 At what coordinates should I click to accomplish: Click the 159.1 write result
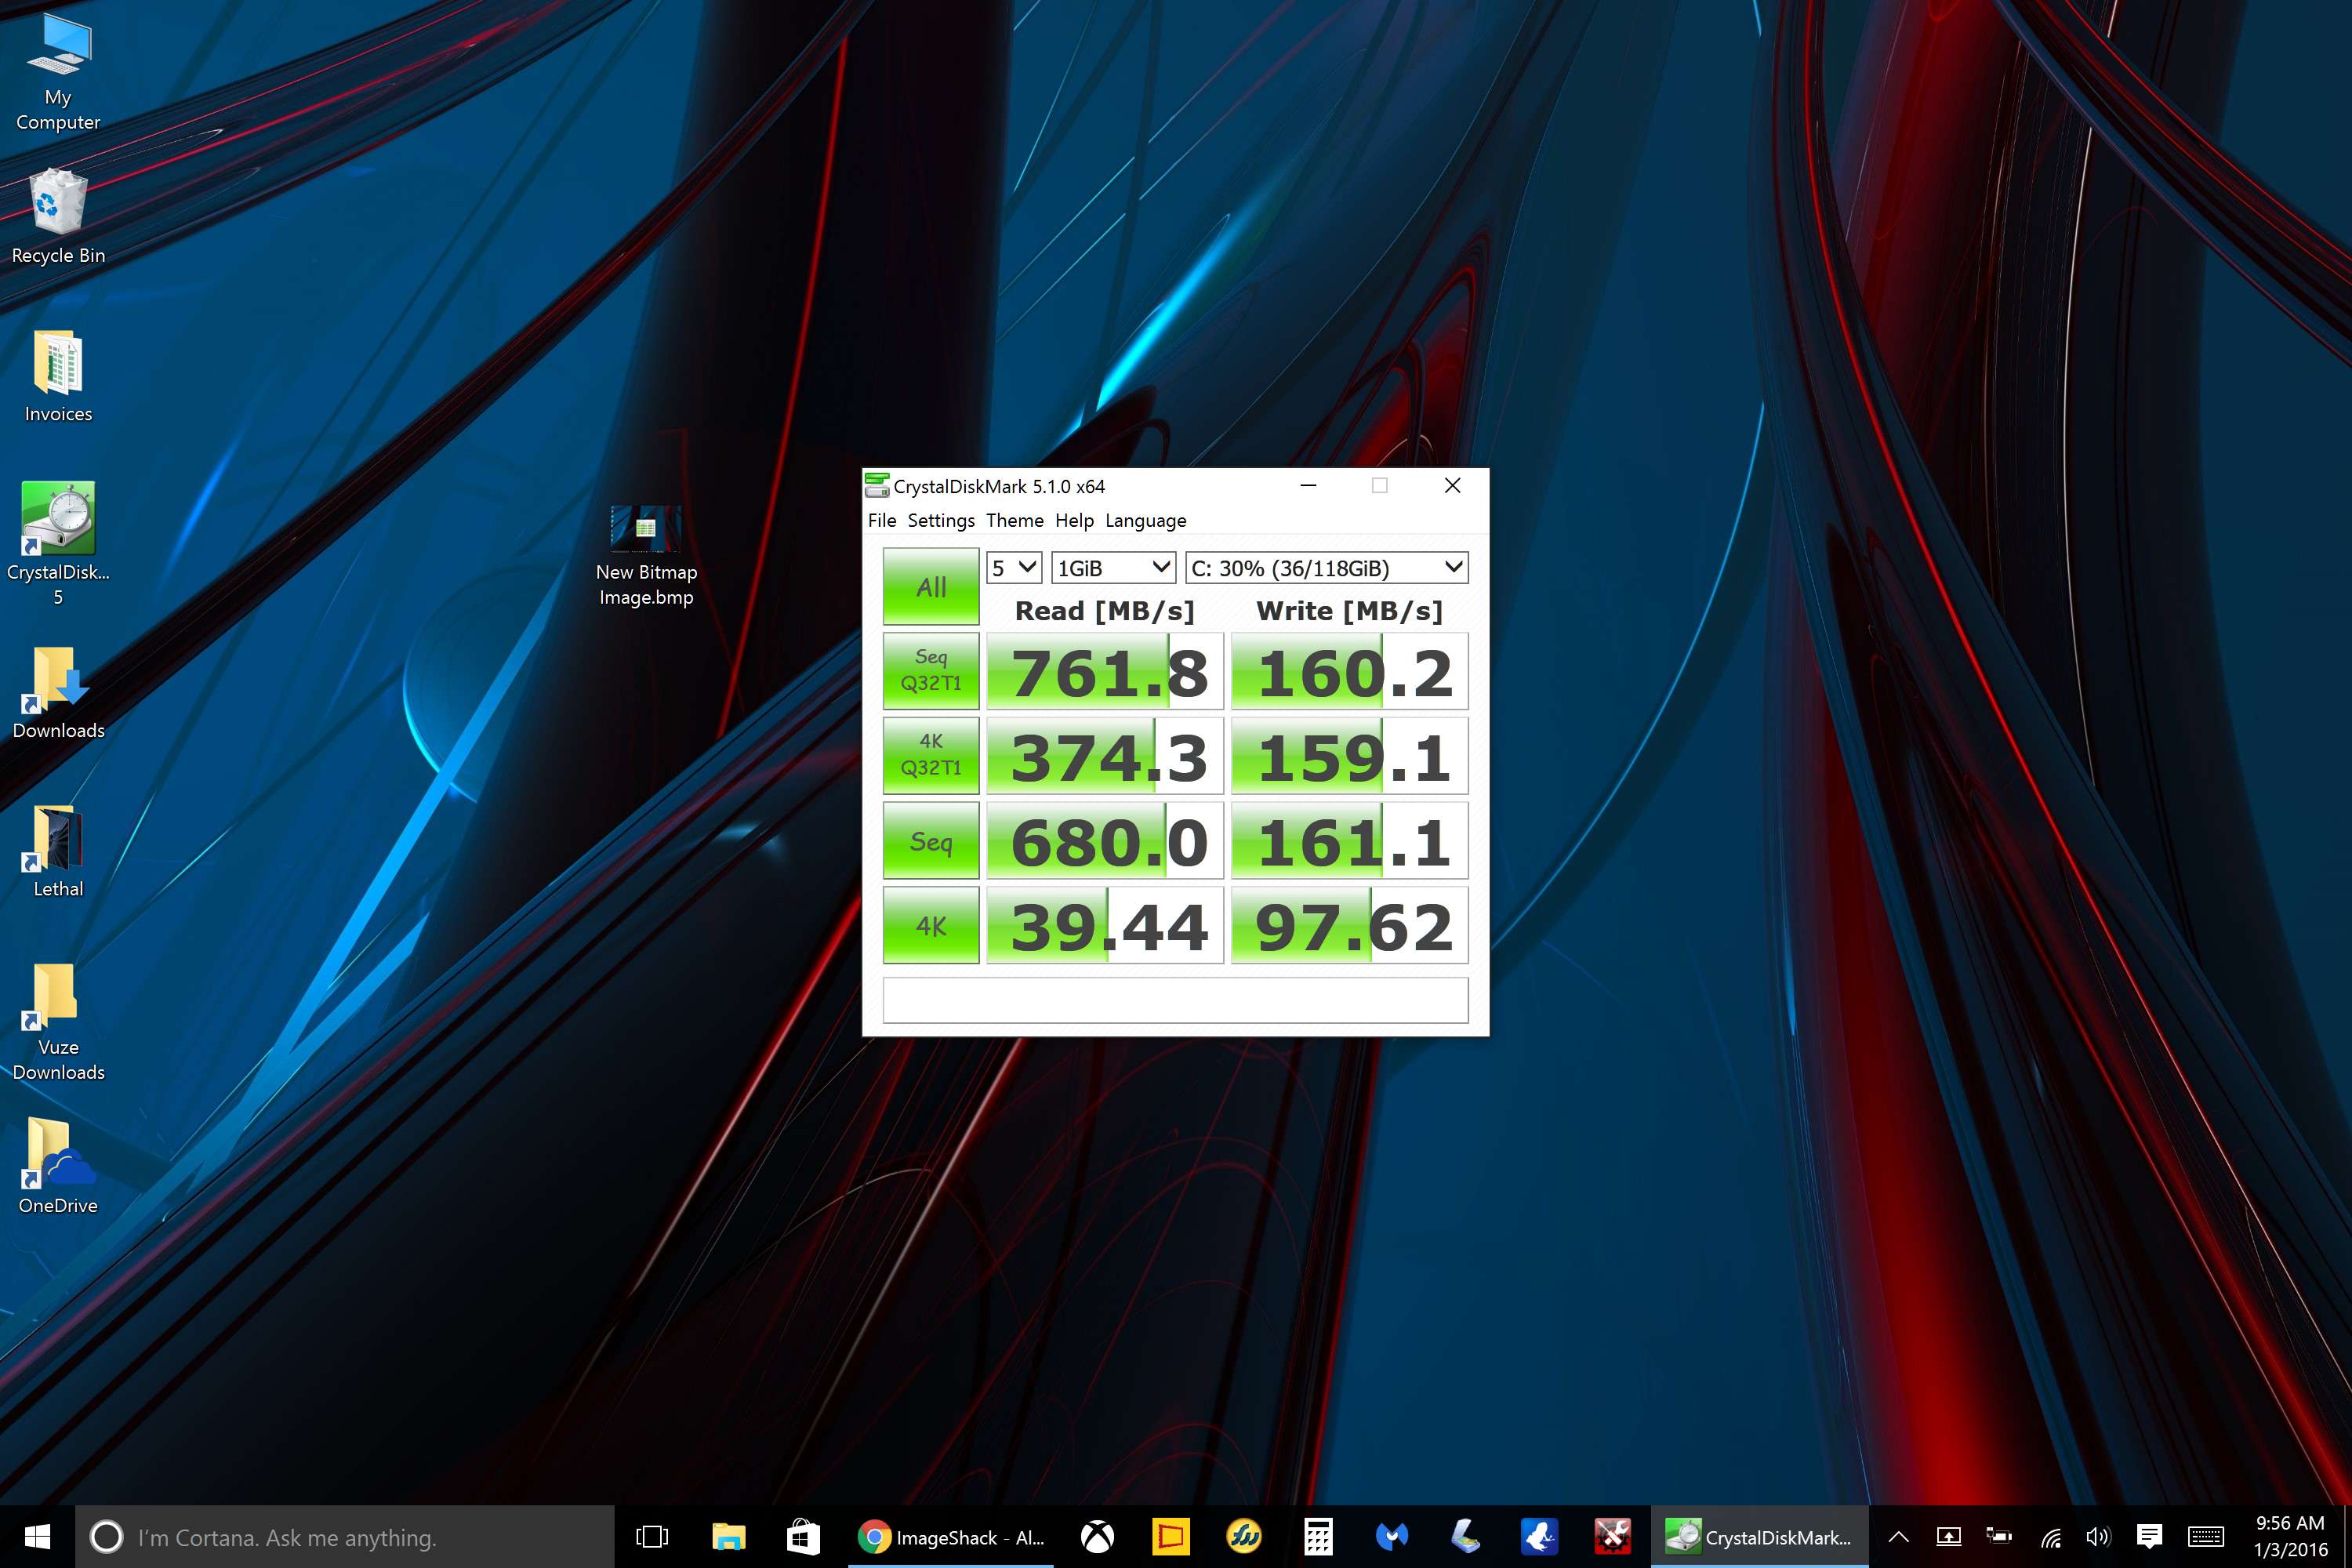coord(1349,756)
